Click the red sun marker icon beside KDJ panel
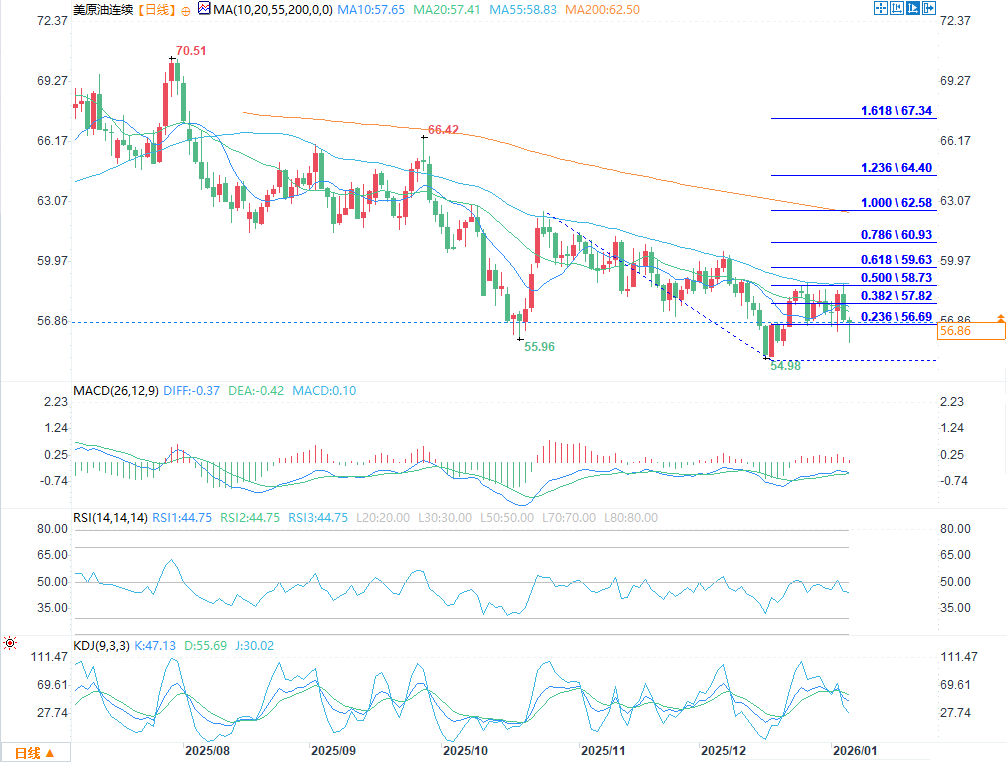 coord(10,643)
